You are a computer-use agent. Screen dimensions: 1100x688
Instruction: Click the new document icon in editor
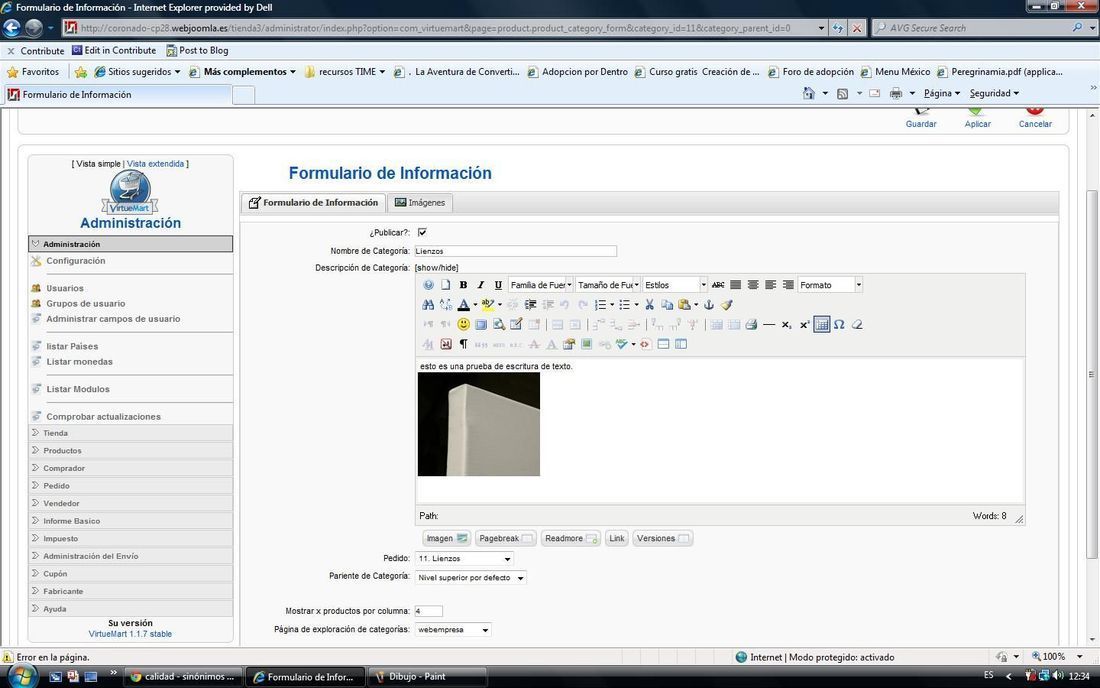[x=445, y=285]
